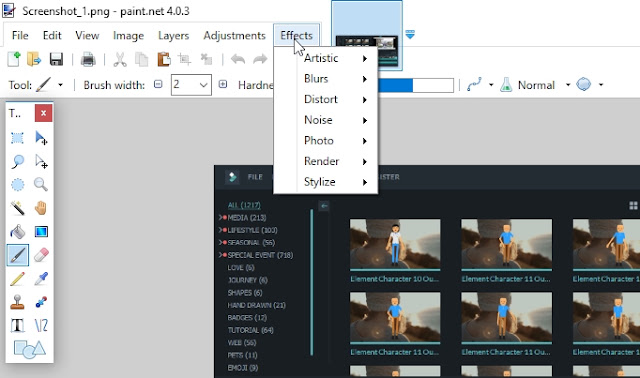Select the Screenshot_1 image thumbnail

367,36
